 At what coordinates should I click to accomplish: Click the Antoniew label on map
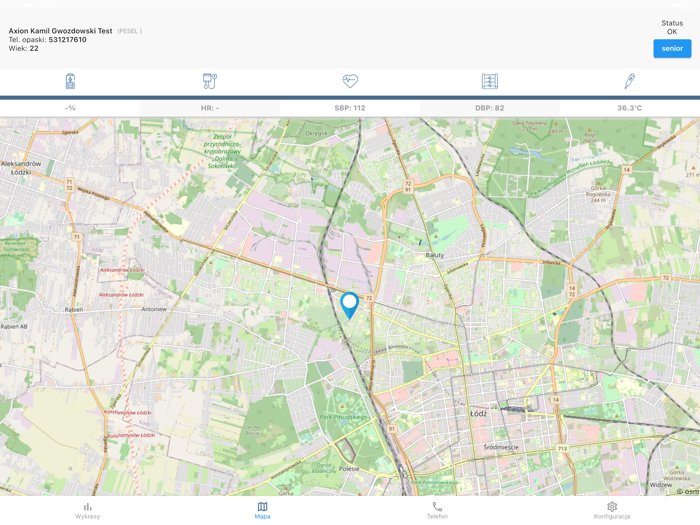[154, 309]
